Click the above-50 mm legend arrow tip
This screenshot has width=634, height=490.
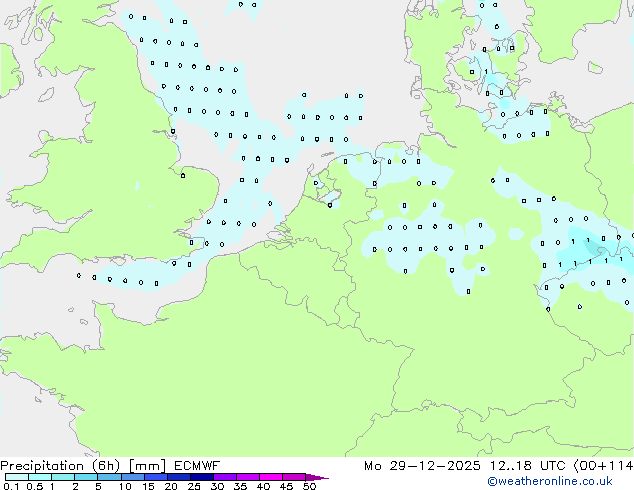317,477
